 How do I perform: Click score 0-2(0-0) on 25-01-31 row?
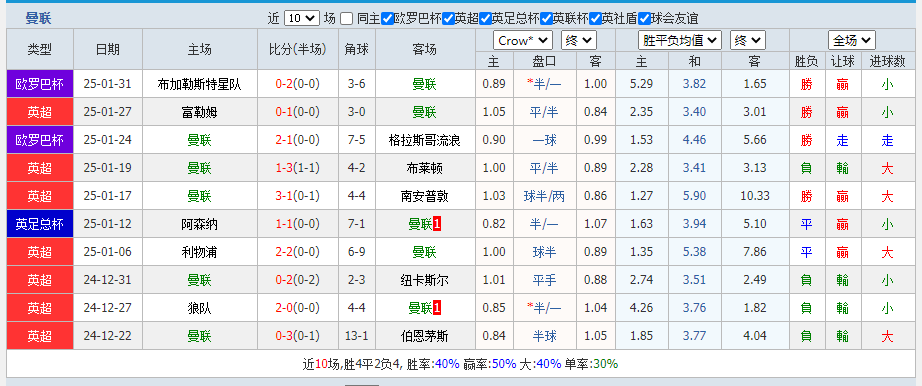(x=298, y=84)
